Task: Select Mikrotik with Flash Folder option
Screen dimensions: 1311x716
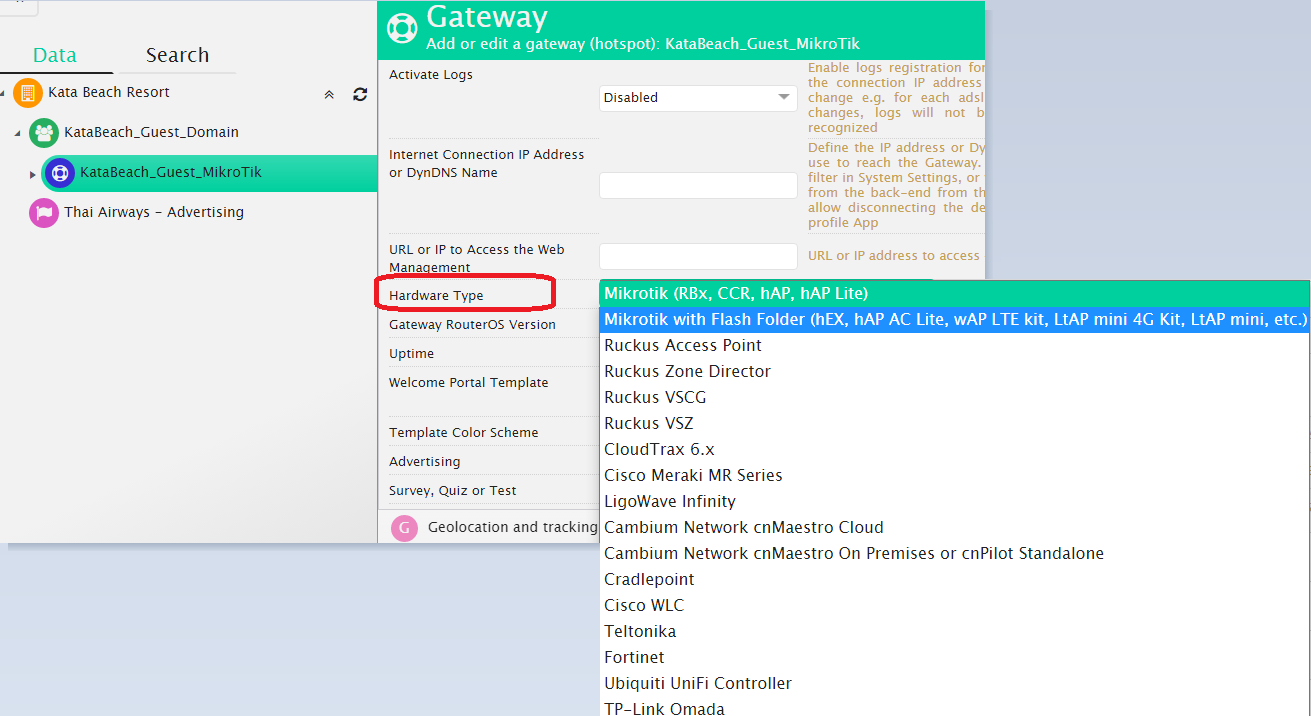Action: pyautogui.click(x=954, y=319)
